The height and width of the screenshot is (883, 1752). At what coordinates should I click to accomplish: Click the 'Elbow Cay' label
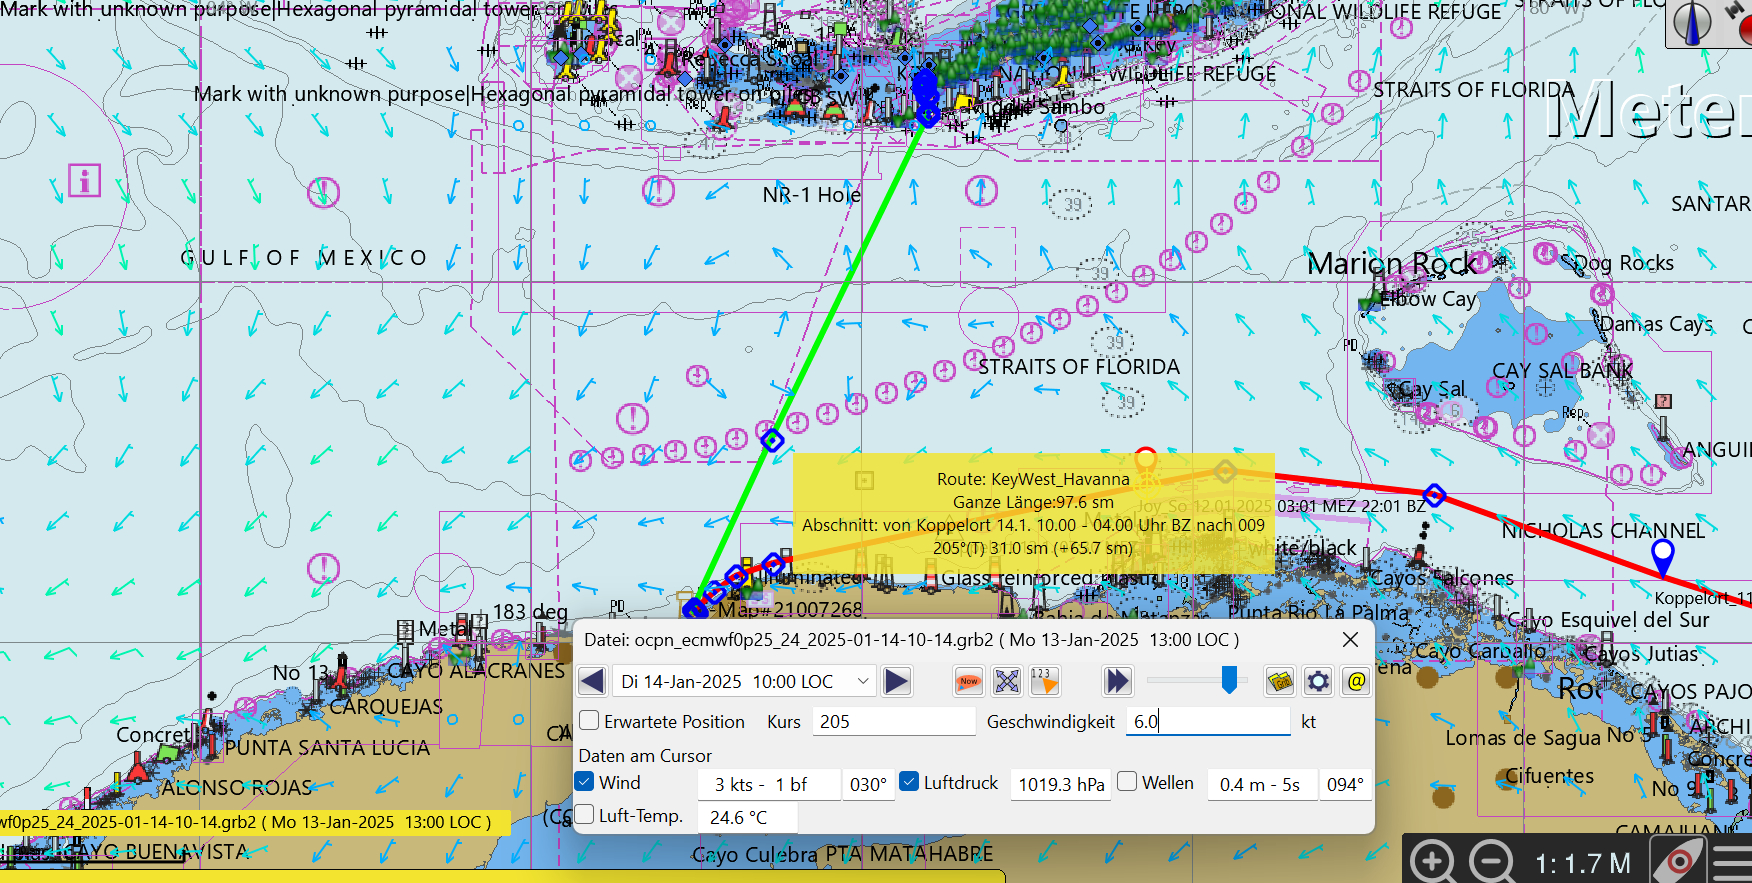(1427, 298)
